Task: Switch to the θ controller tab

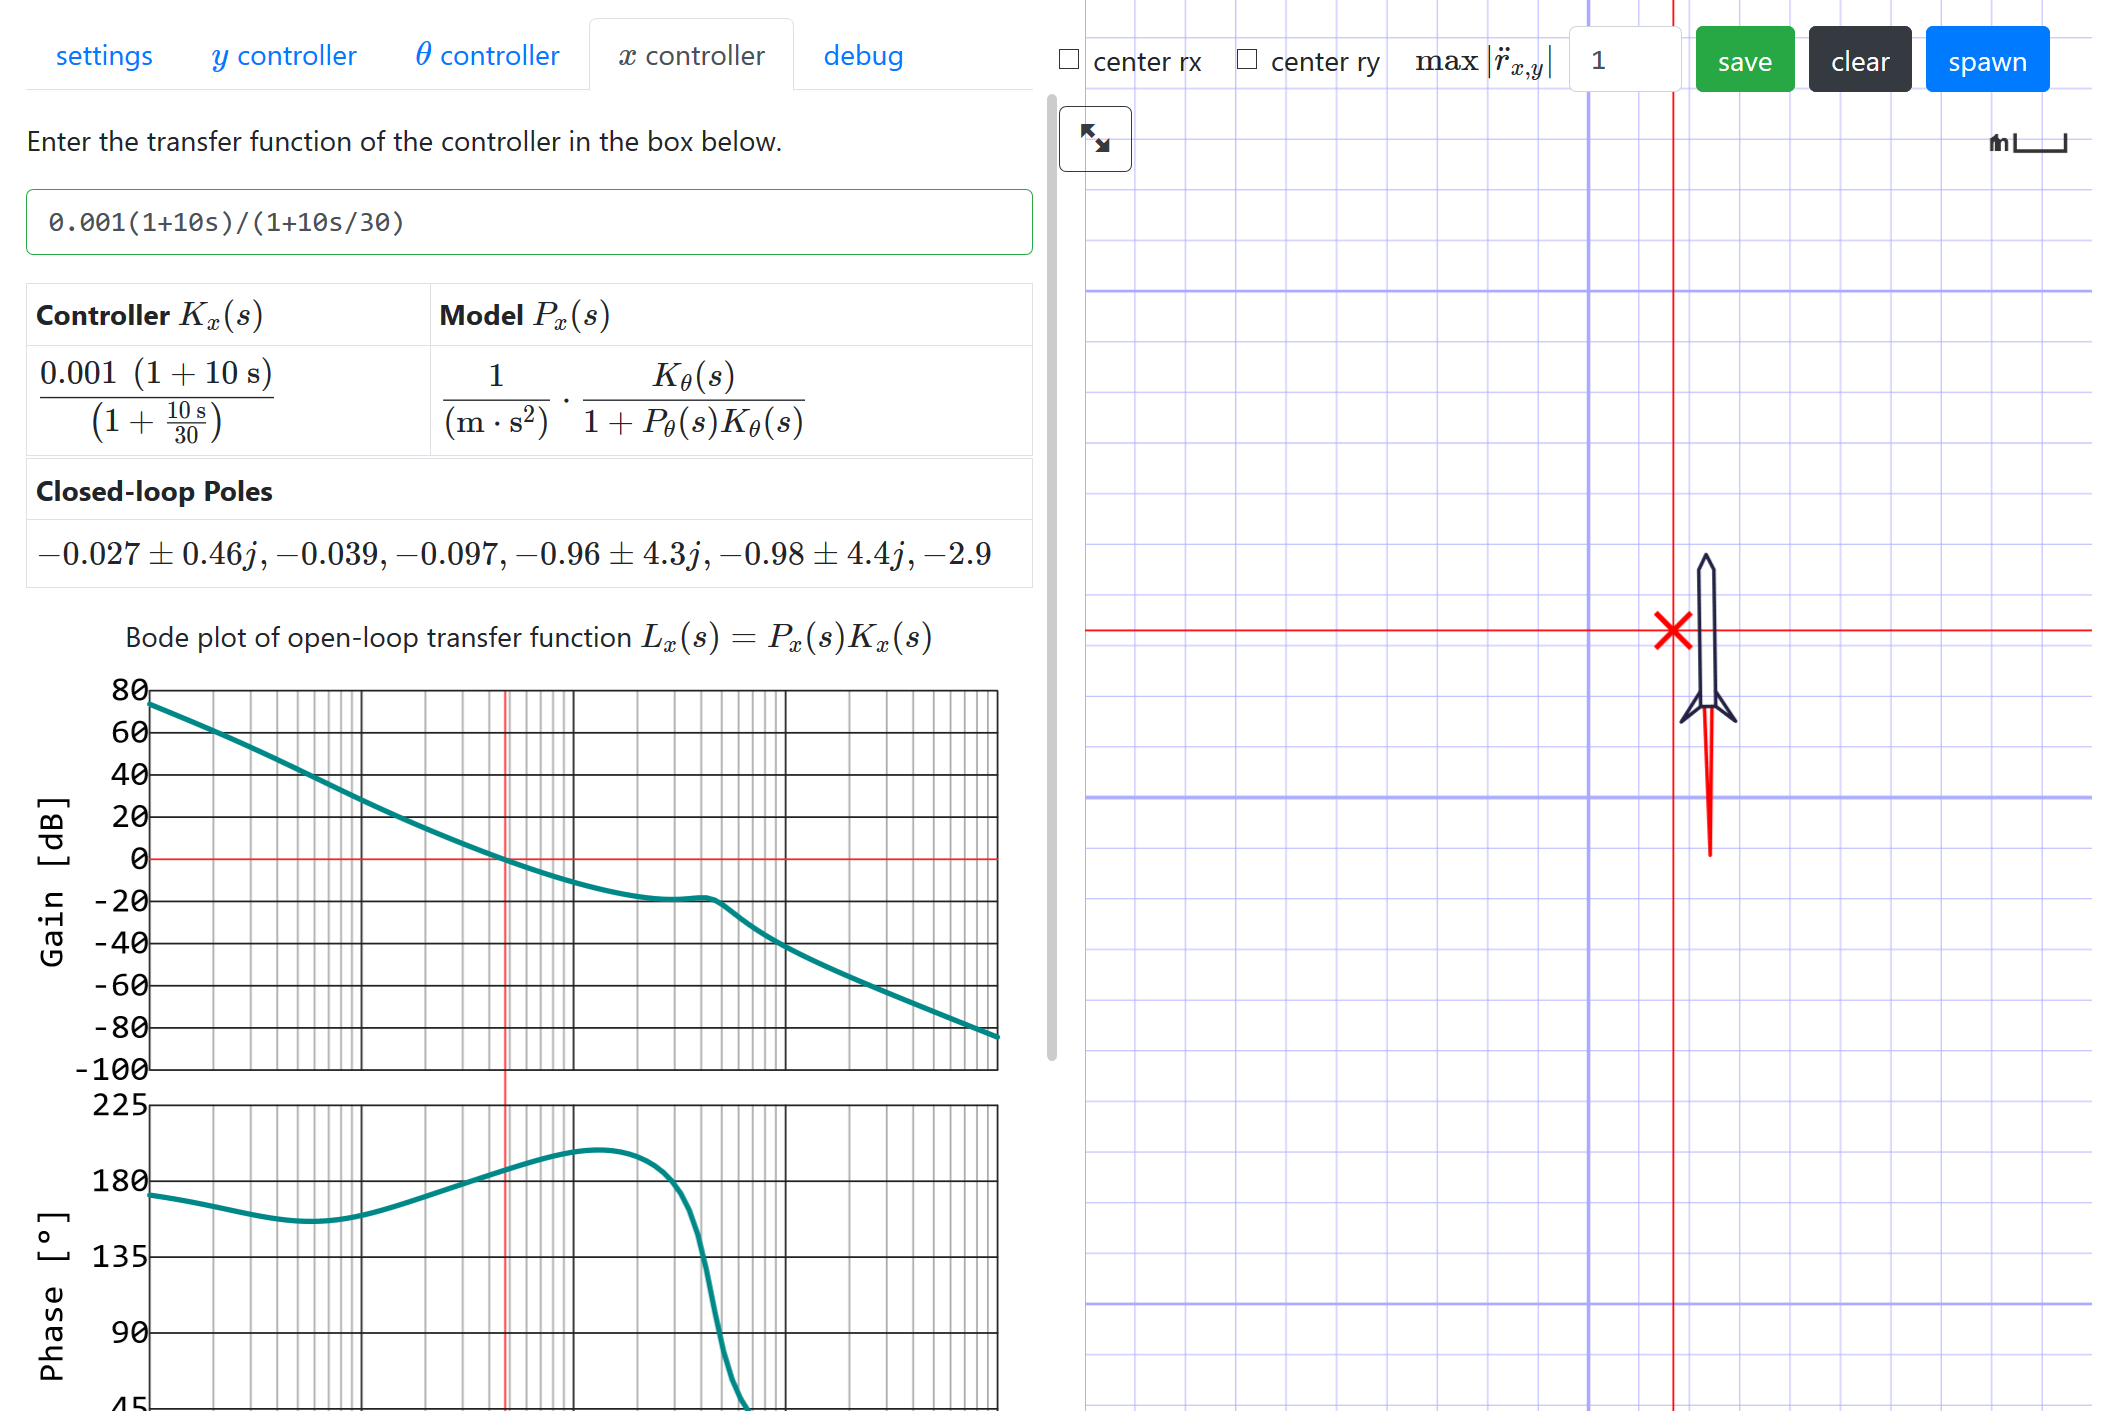Action: click(x=487, y=56)
